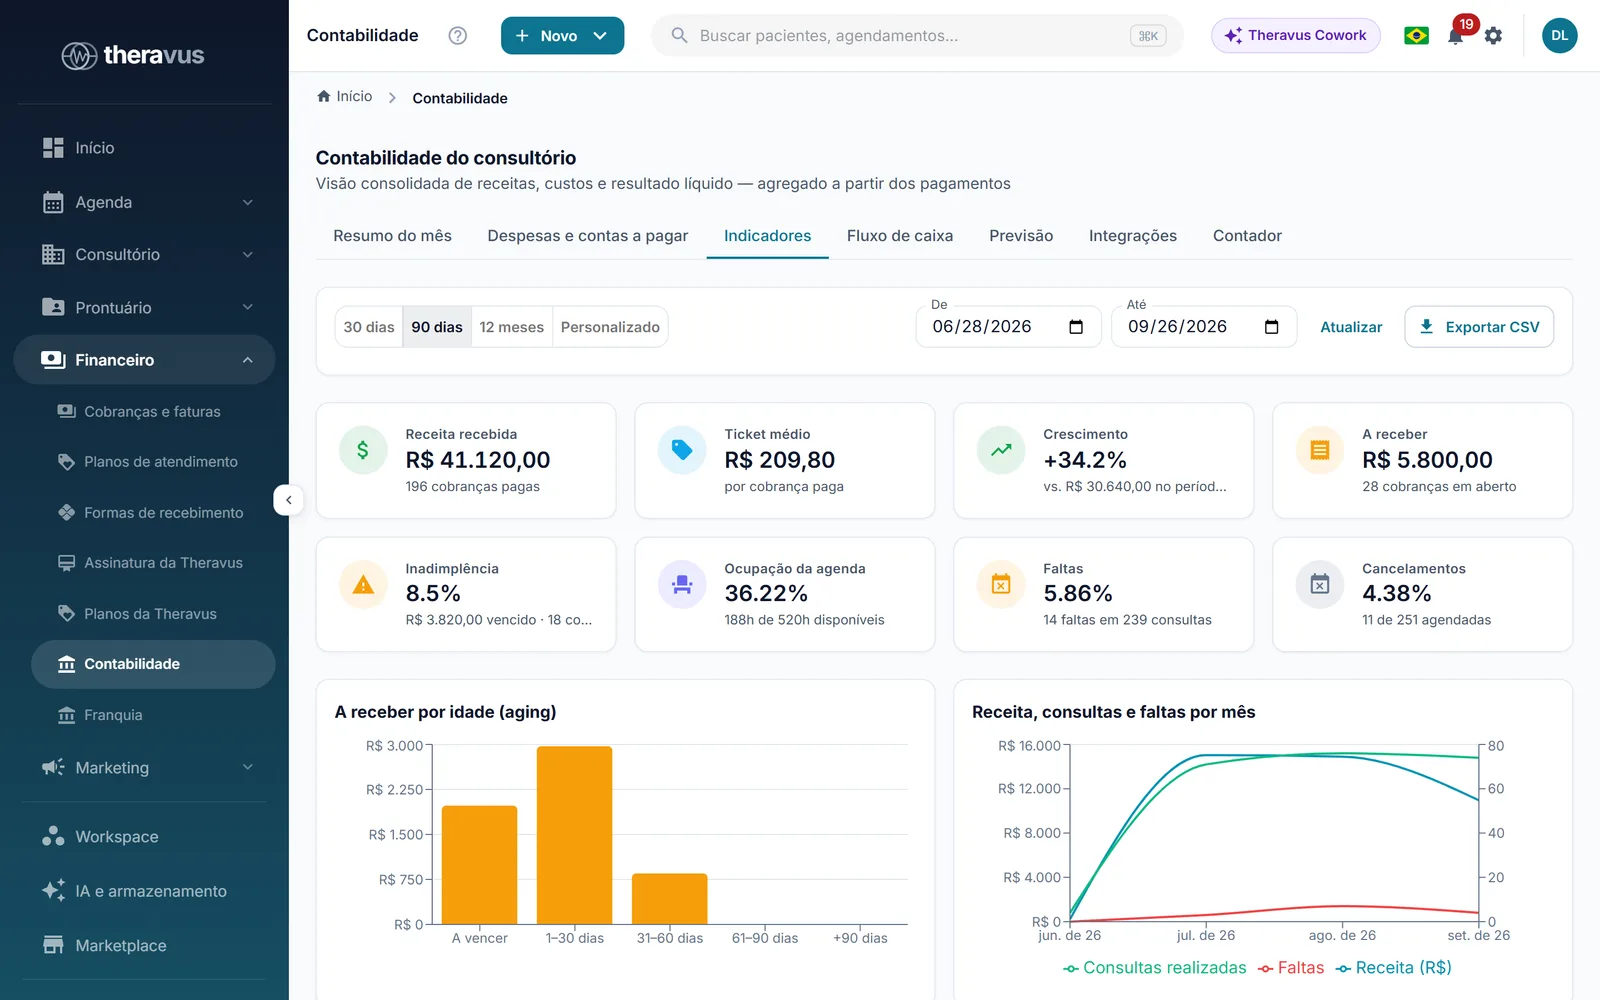Image resolution: width=1600 pixels, height=1000 pixels.
Task: Click the Cancelamentos calendar icon
Action: click(1320, 584)
